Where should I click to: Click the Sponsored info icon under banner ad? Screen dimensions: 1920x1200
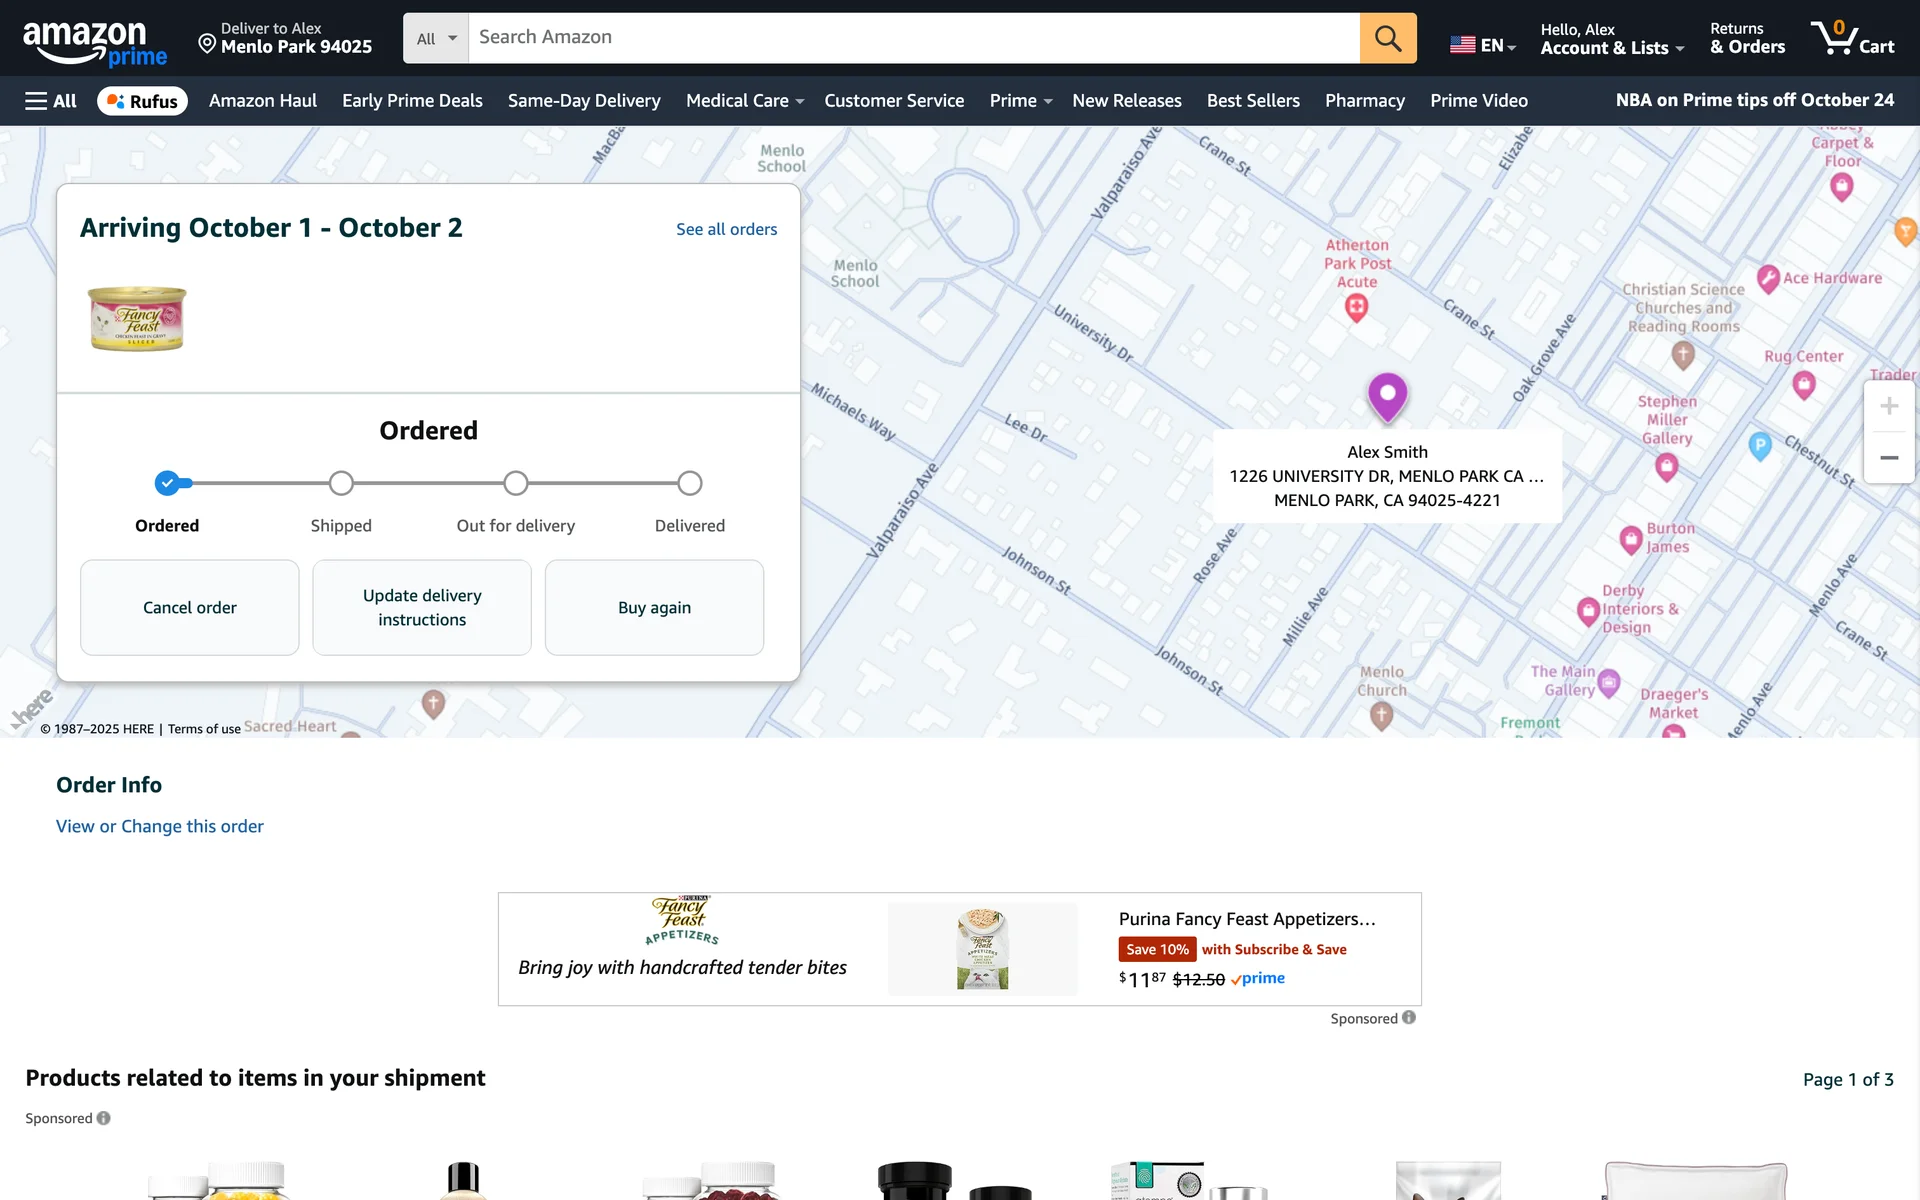click(1408, 1018)
